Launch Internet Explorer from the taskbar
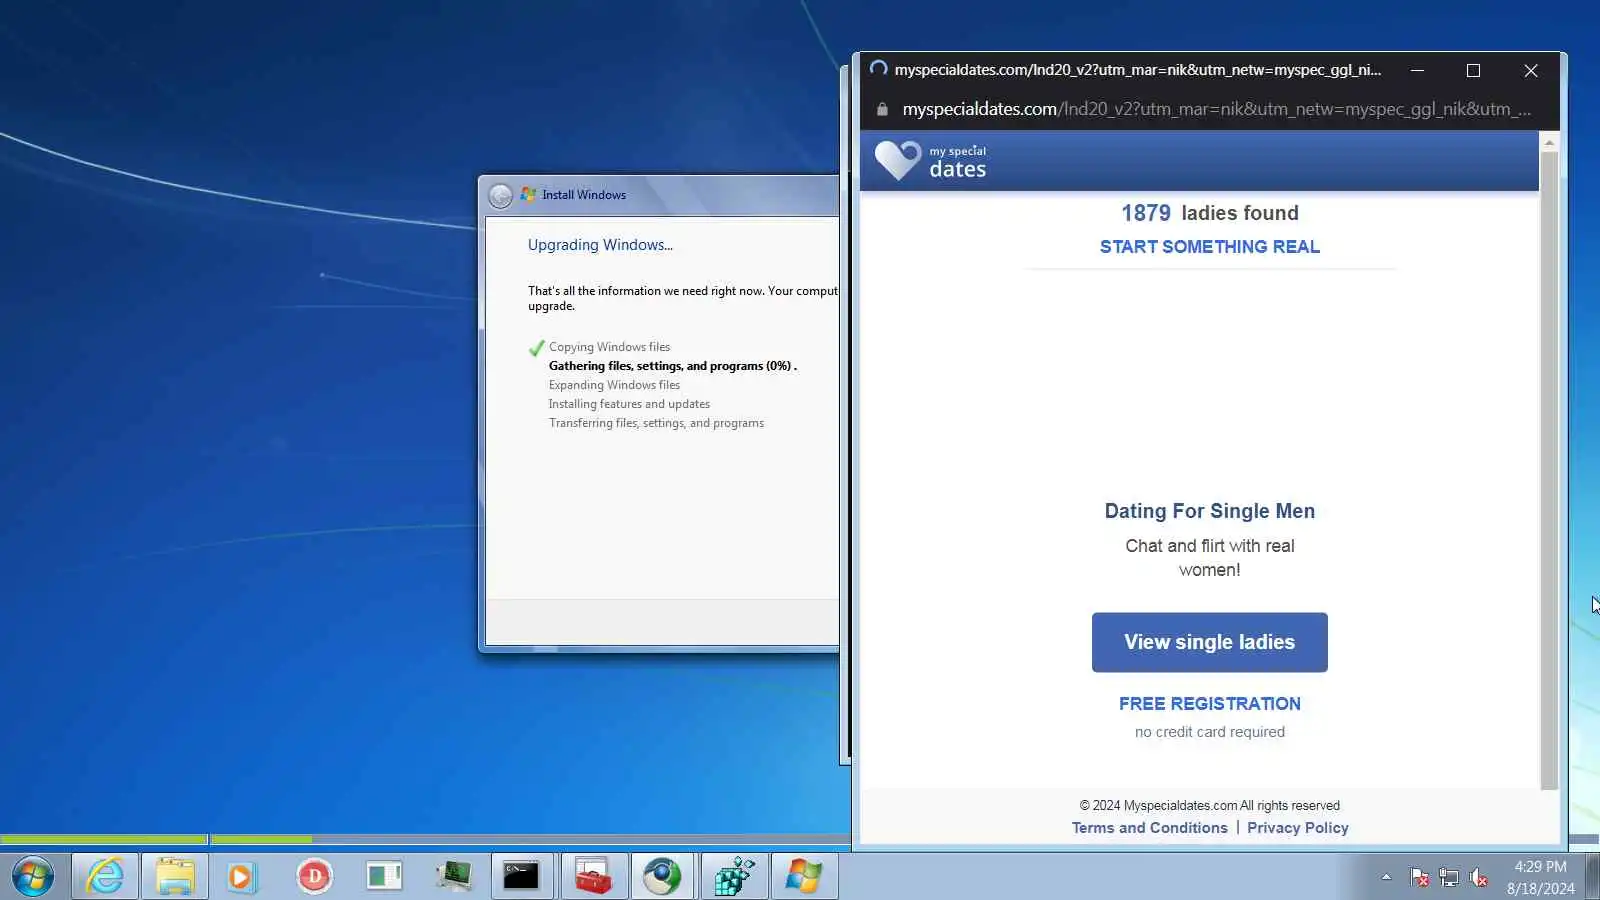 pos(105,877)
